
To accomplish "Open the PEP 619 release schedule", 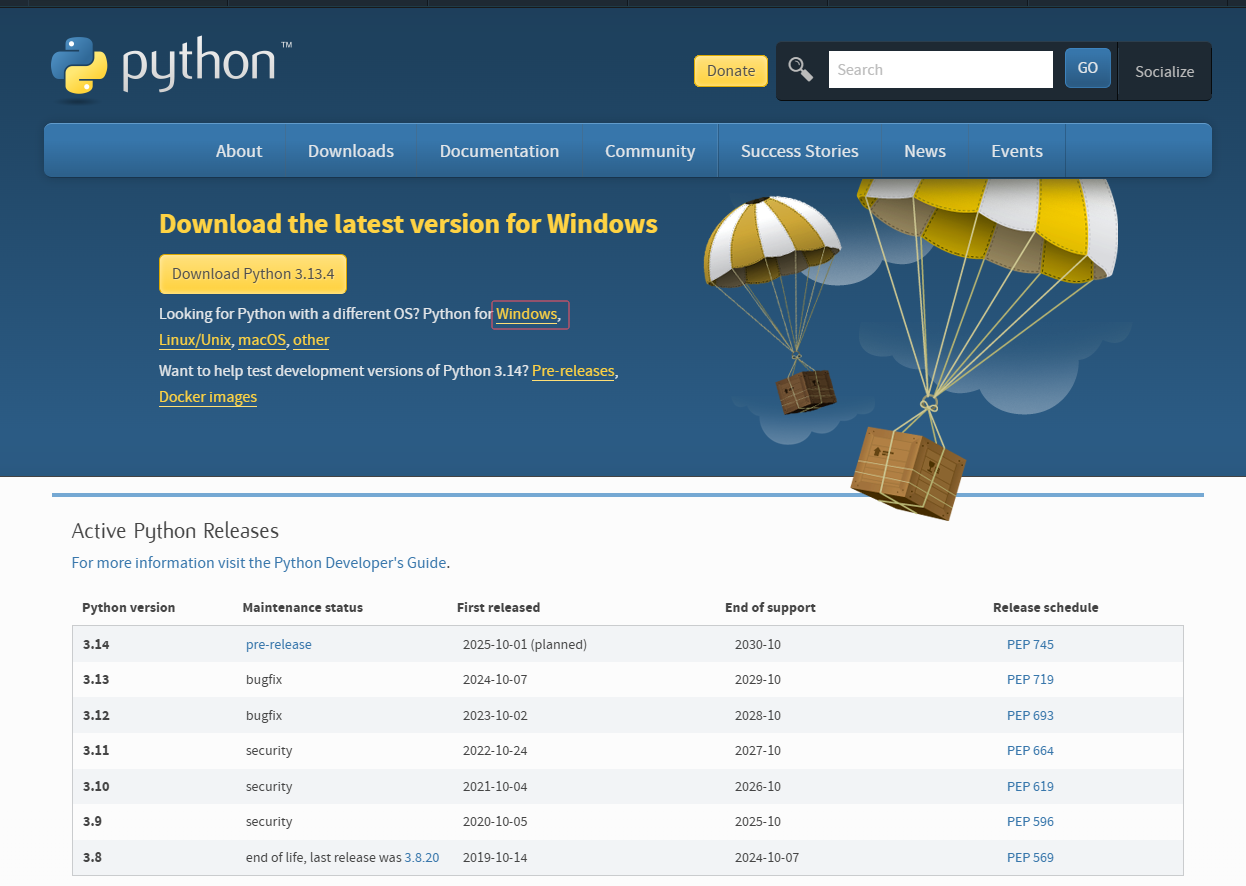I will point(1030,787).
